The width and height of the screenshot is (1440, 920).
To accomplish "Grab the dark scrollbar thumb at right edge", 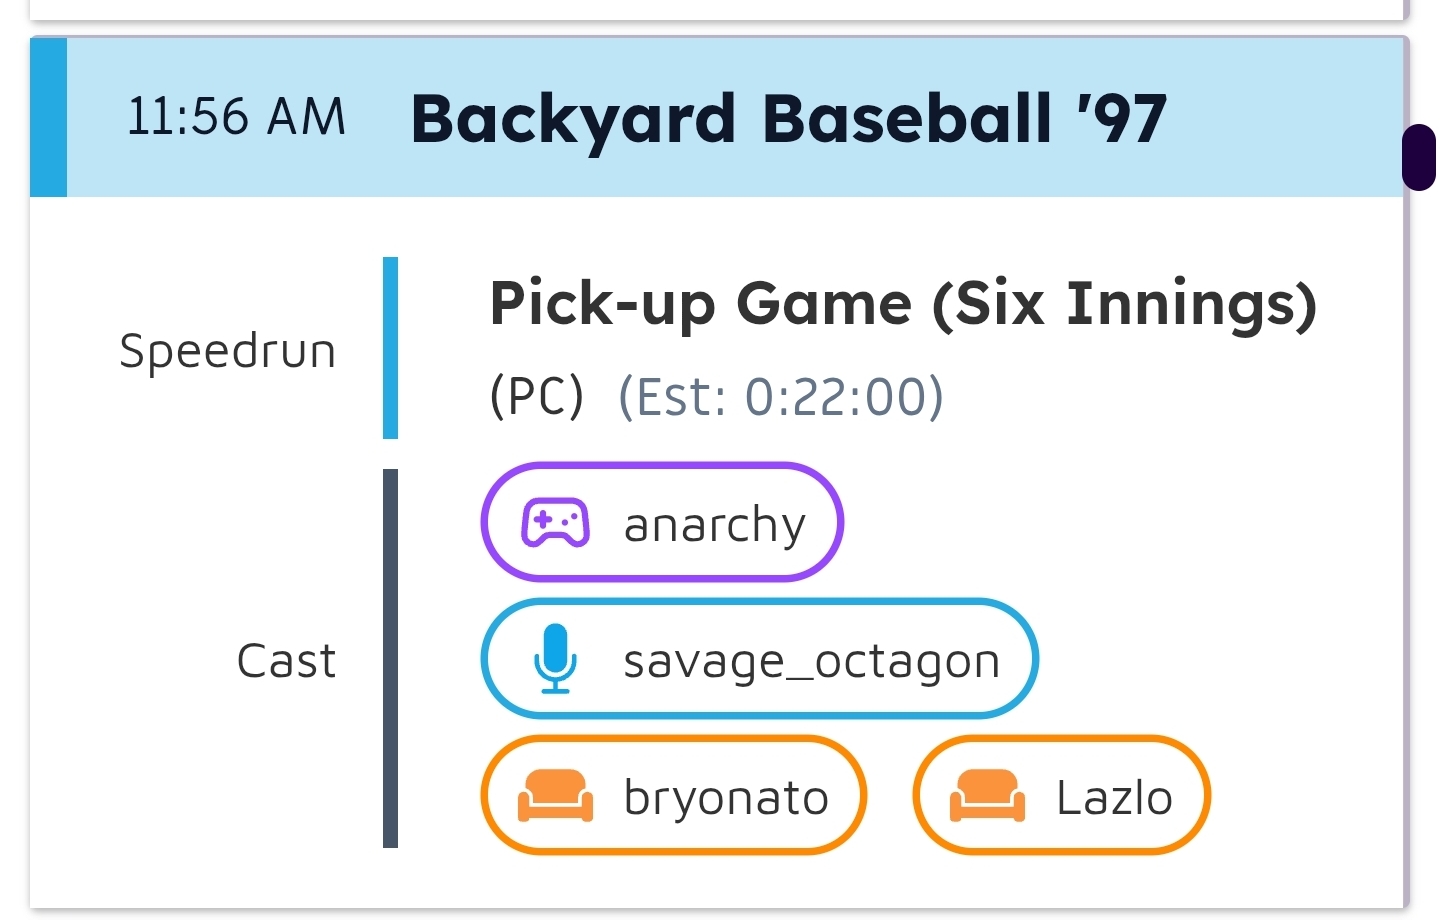I will pos(1419,157).
